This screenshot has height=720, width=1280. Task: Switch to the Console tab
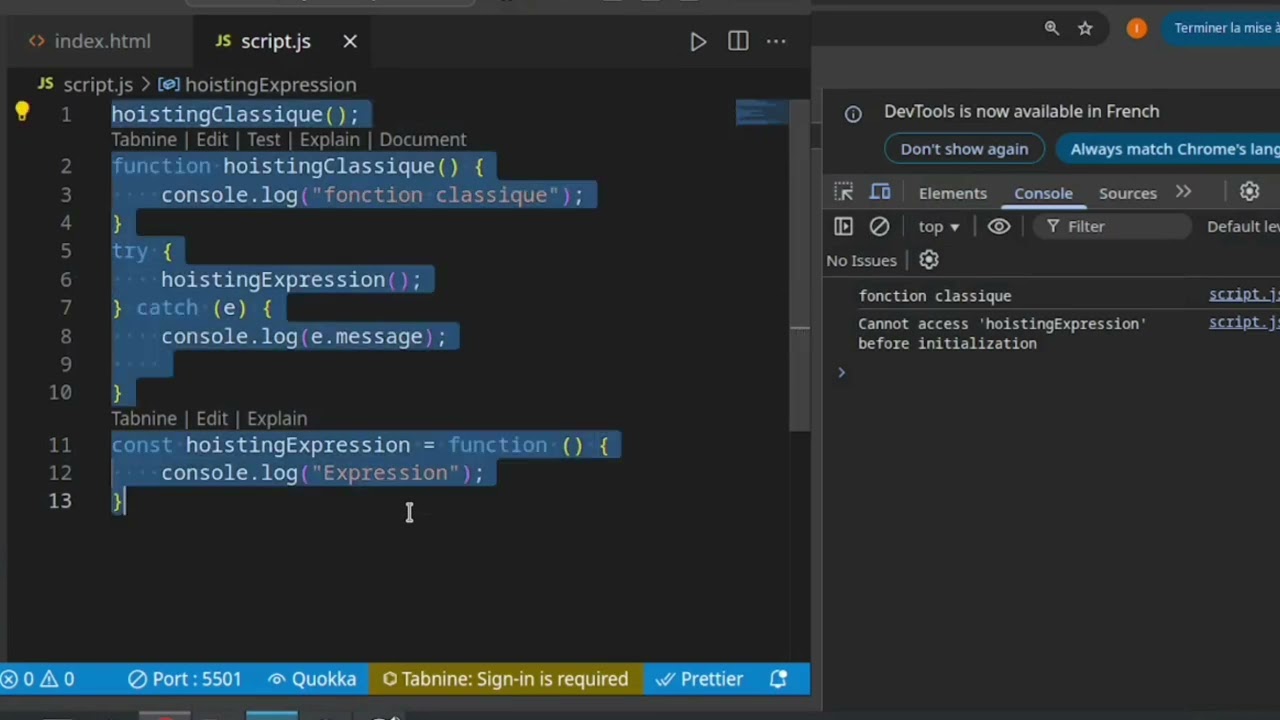point(1043,193)
